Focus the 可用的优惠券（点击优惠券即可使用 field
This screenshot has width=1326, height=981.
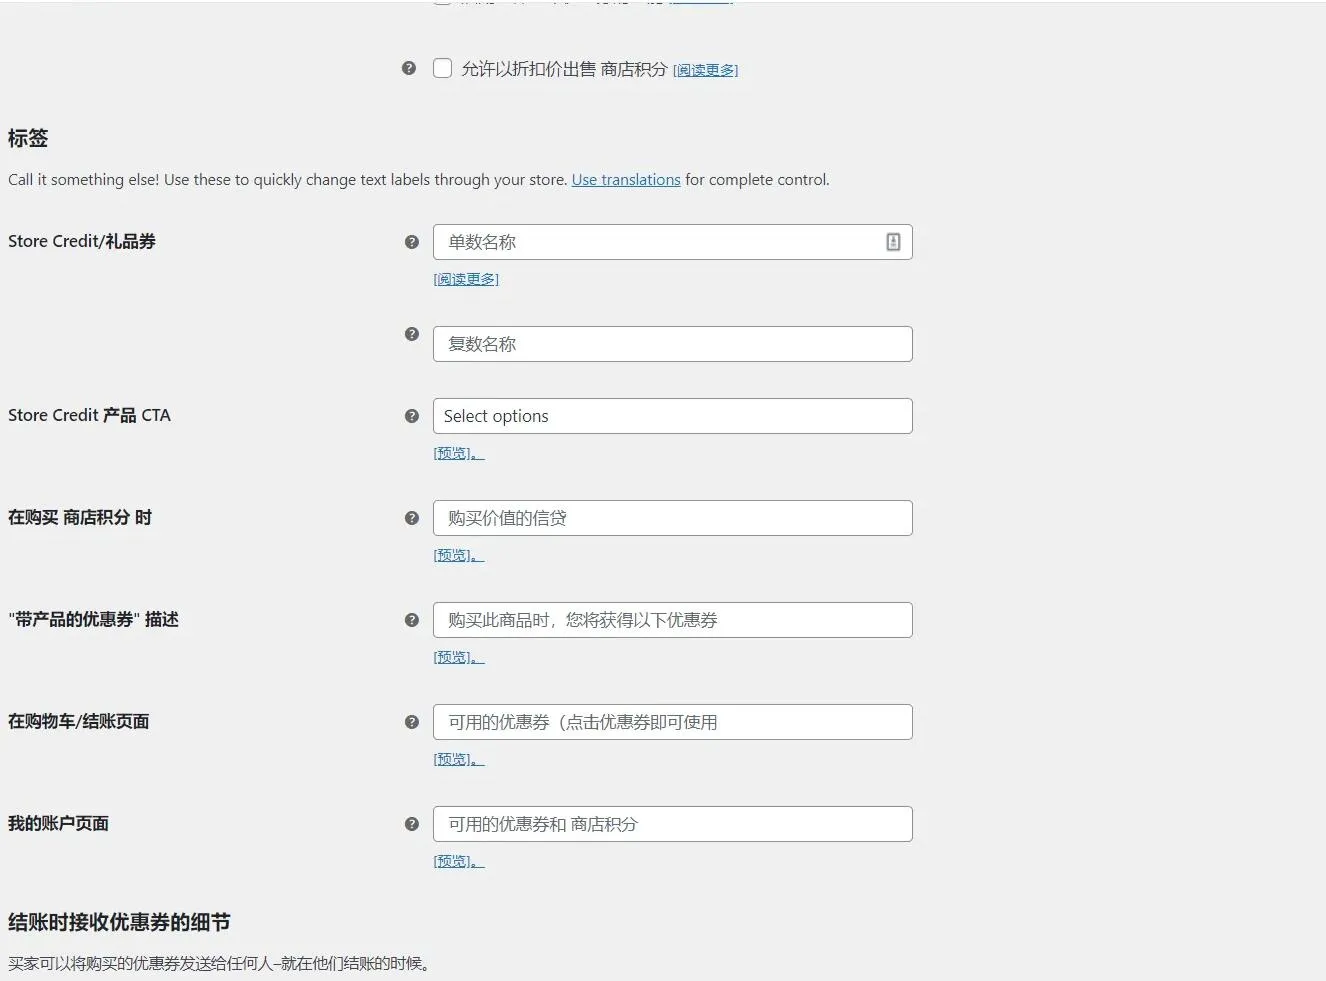pyautogui.click(x=672, y=722)
